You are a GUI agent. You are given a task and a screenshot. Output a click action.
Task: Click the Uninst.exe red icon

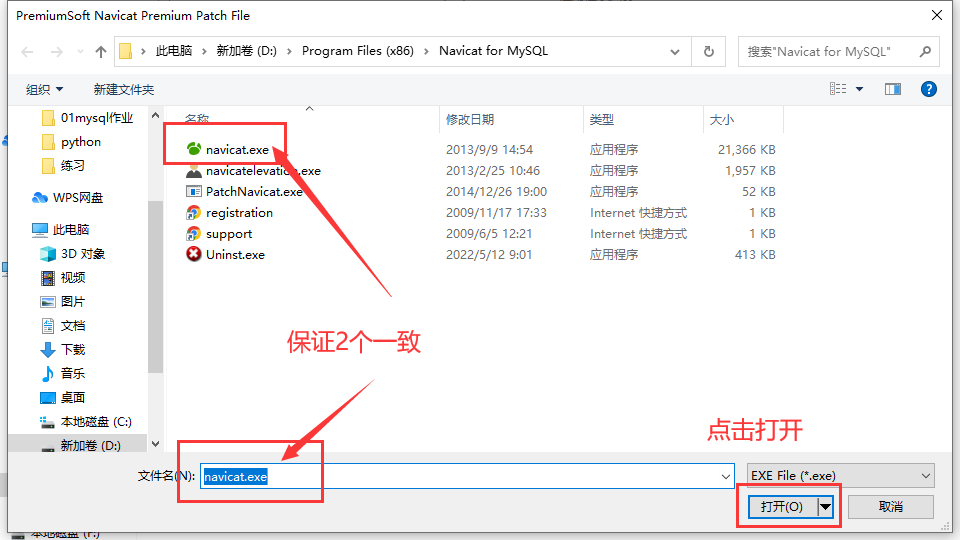[x=193, y=254]
